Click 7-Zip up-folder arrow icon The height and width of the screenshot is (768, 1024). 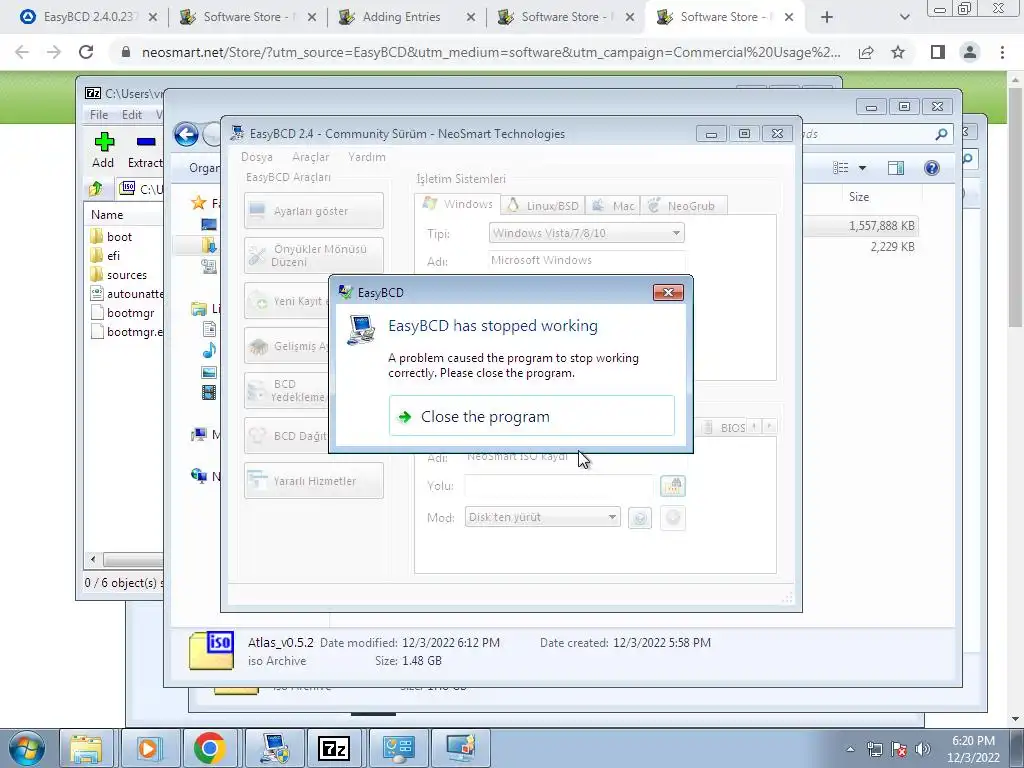pos(96,189)
